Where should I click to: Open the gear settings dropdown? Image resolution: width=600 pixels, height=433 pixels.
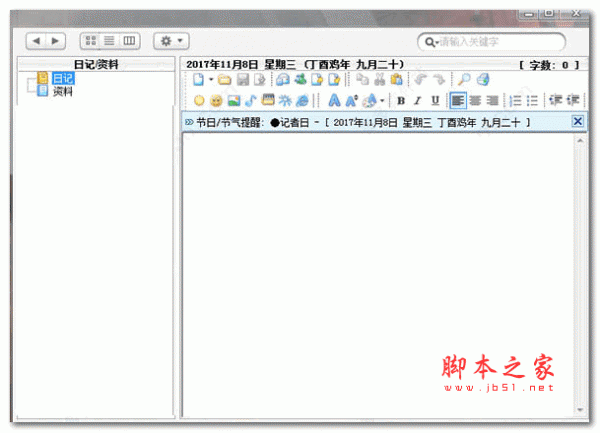tap(171, 41)
